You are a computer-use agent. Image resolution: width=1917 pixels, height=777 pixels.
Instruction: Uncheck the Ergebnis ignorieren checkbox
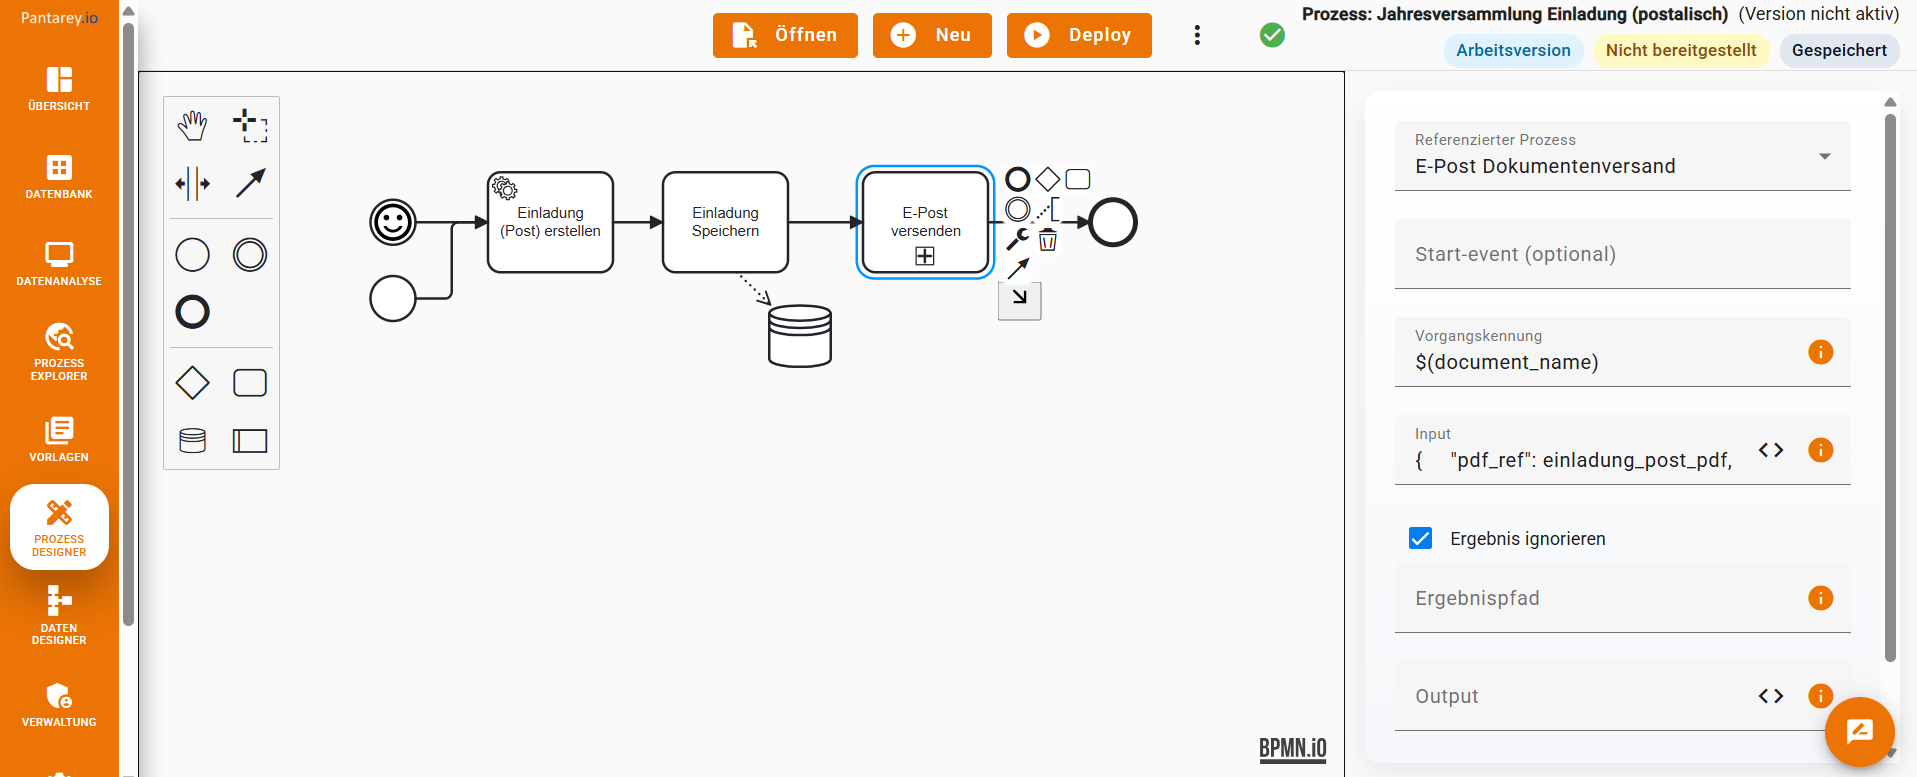[1420, 539]
